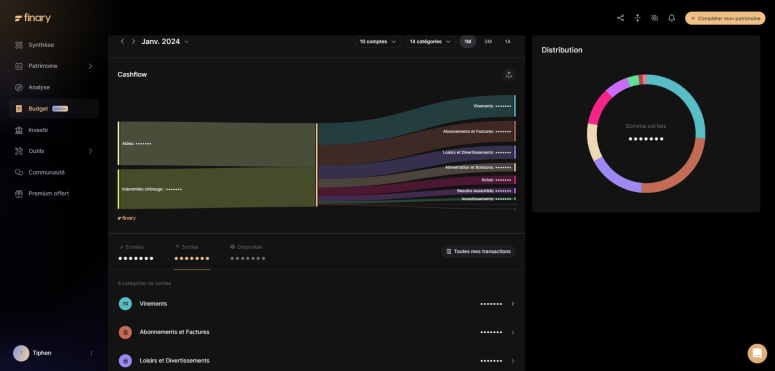This screenshot has height=371, width=775.
Task: Click the share icon in header
Action: pos(620,18)
